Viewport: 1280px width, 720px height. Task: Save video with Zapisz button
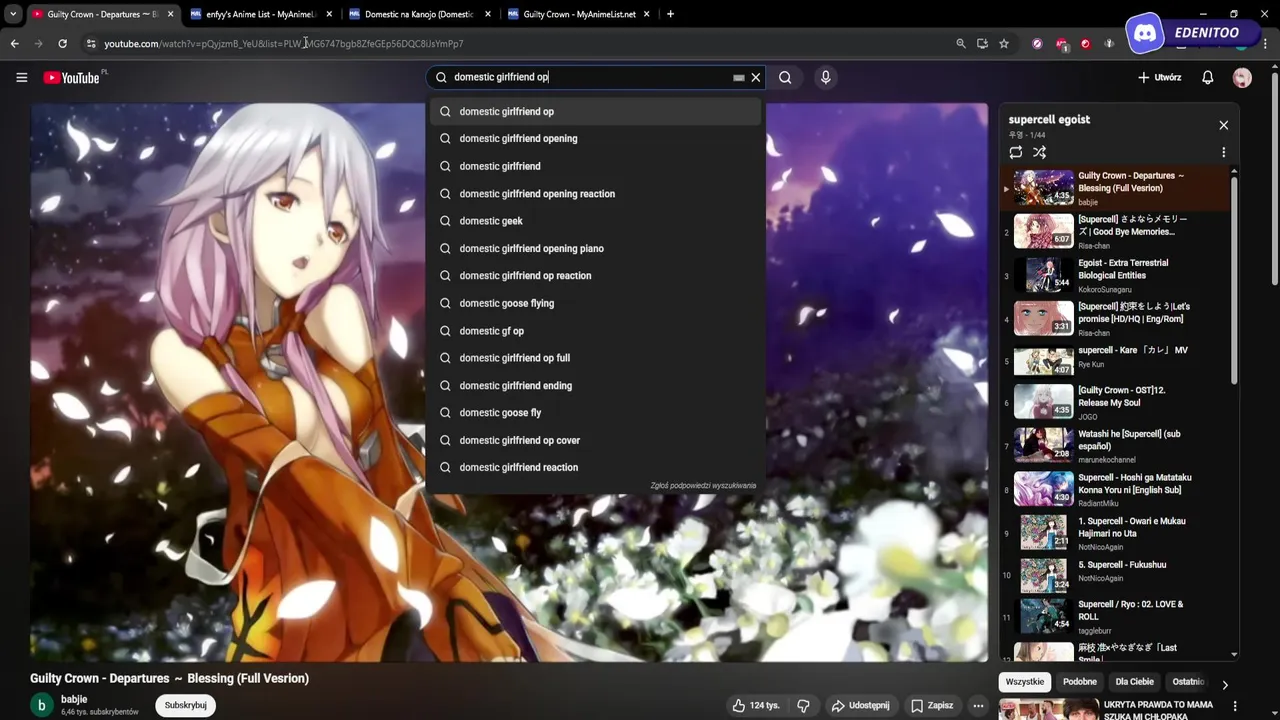tap(931, 705)
